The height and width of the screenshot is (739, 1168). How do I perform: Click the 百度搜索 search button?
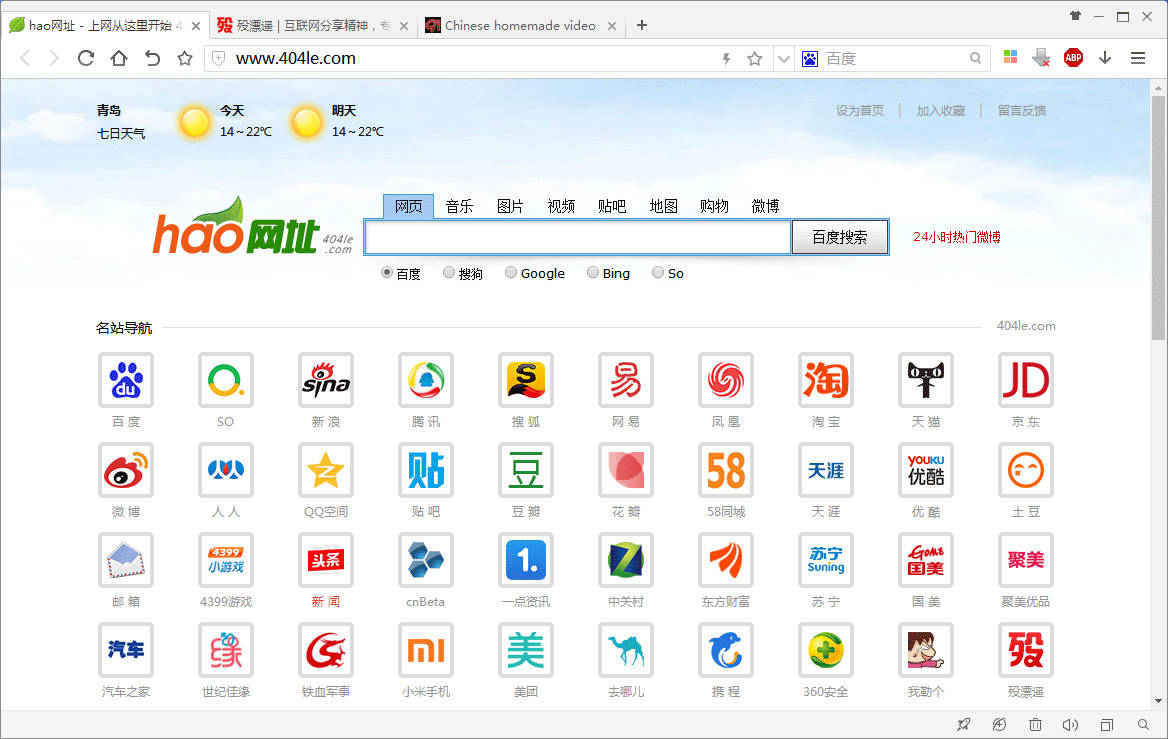click(840, 237)
